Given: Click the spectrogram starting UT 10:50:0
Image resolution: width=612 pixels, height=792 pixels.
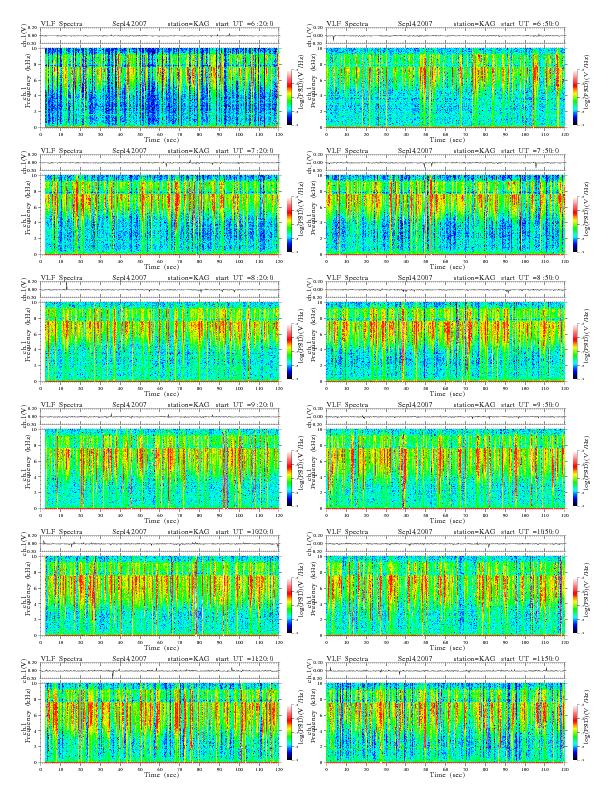Looking at the screenshot, I should [445, 596].
